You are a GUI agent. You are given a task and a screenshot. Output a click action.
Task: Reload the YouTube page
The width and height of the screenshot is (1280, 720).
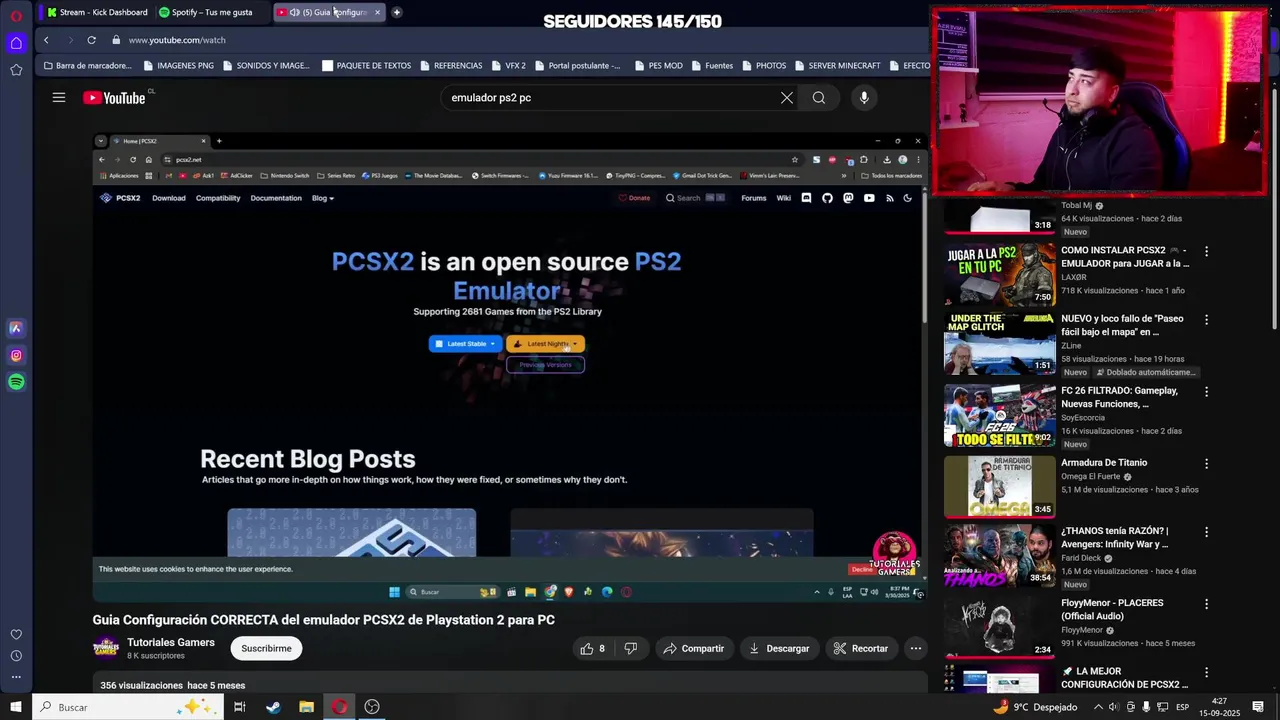click(x=91, y=40)
